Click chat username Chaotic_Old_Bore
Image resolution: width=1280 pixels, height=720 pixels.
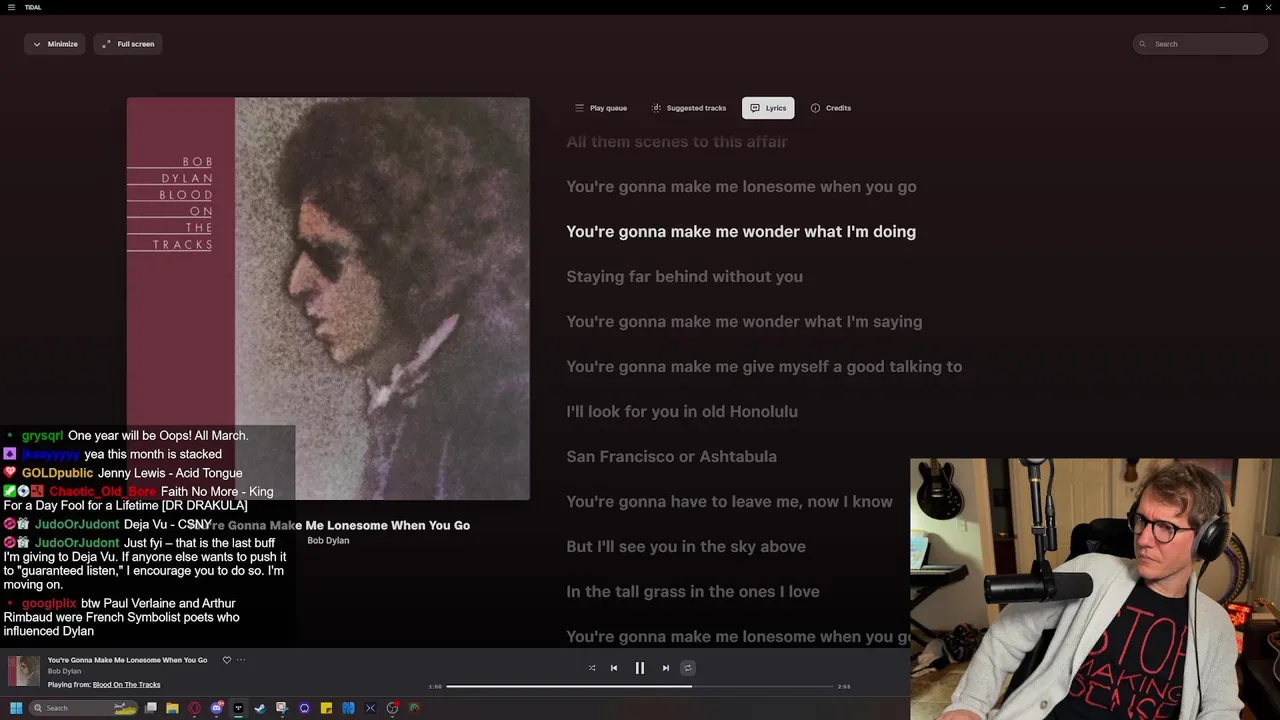[102, 491]
